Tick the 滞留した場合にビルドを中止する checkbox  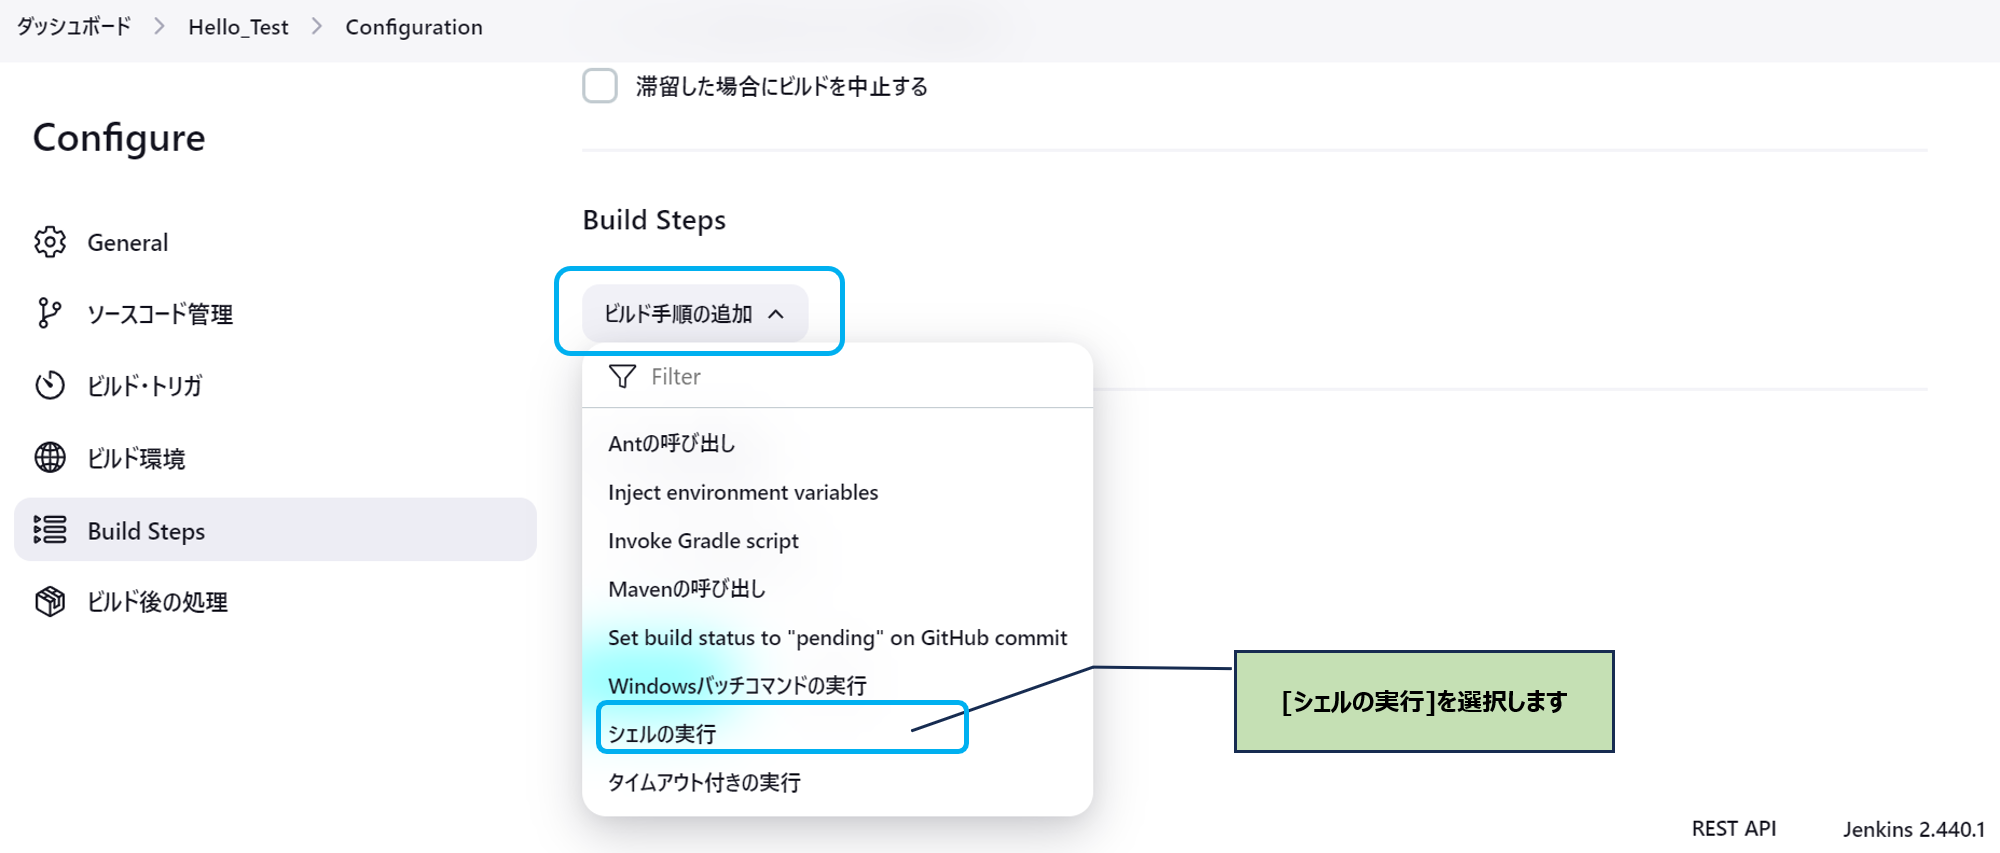(600, 86)
